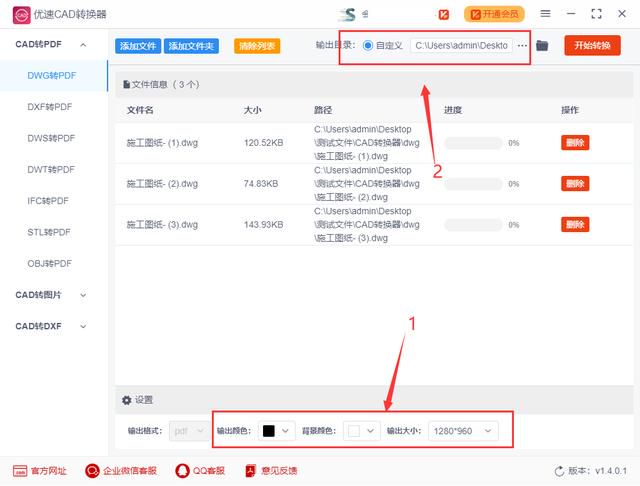Image resolution: width=640 pixels, height=486 pixels.
Task: Click the 文件名 column header
Action: [140, 110]
